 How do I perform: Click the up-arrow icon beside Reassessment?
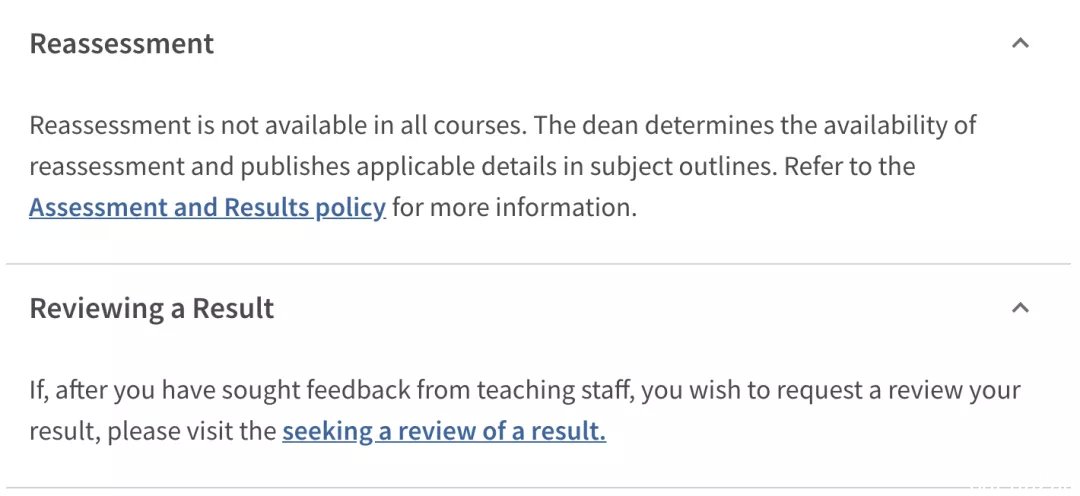(x=1020, y=43)
